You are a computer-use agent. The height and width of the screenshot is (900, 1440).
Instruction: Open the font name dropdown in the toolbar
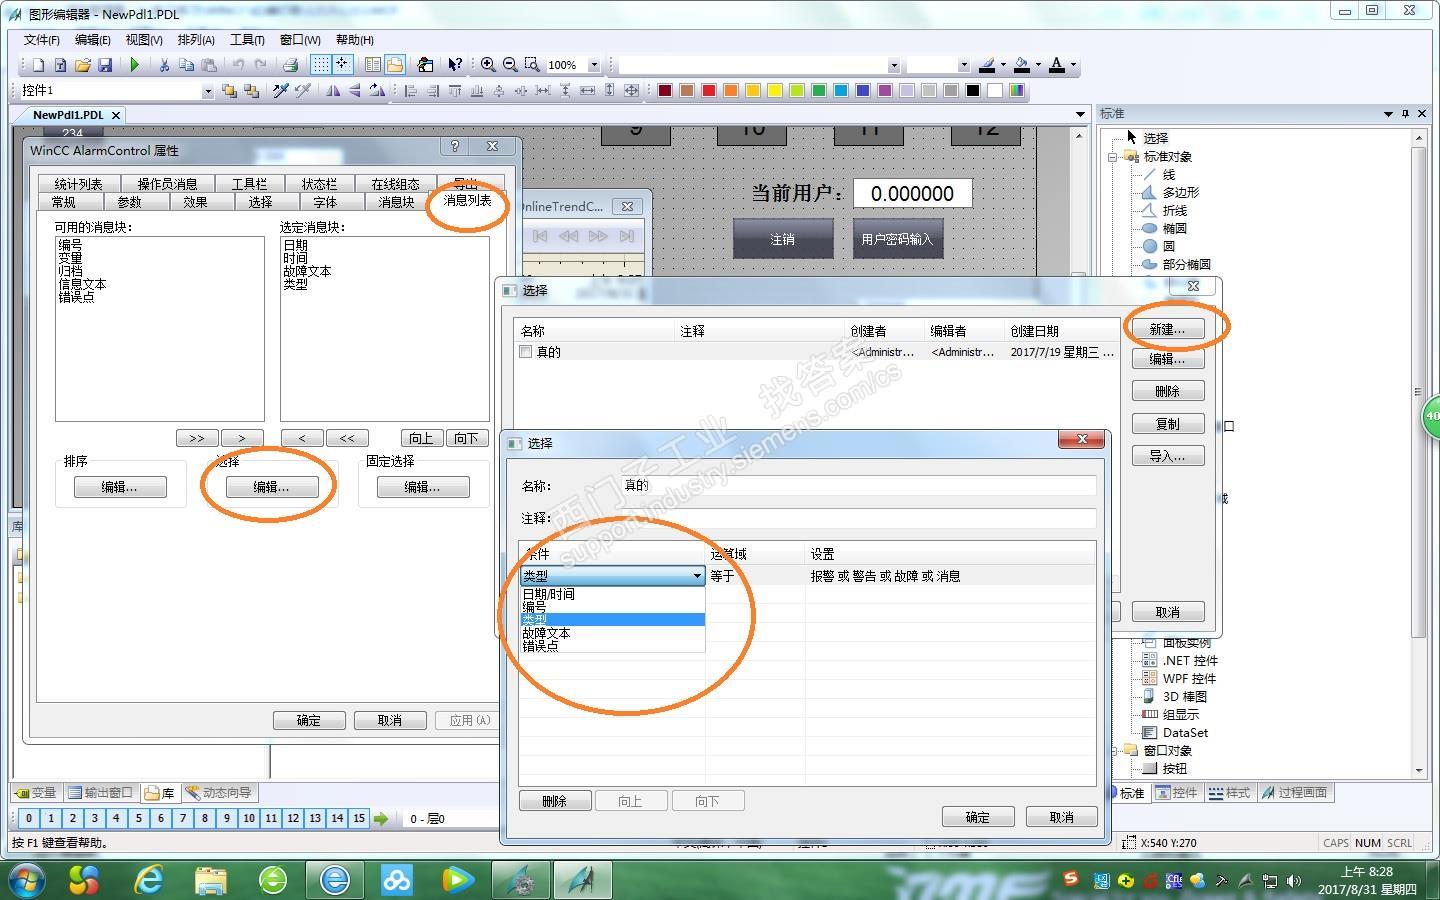pos(893,65)
